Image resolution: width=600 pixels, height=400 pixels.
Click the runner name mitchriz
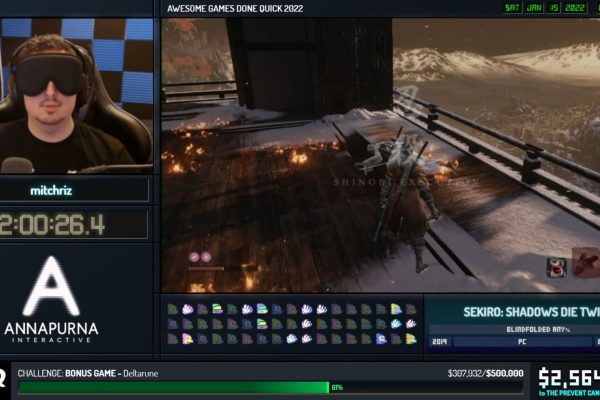51,190
